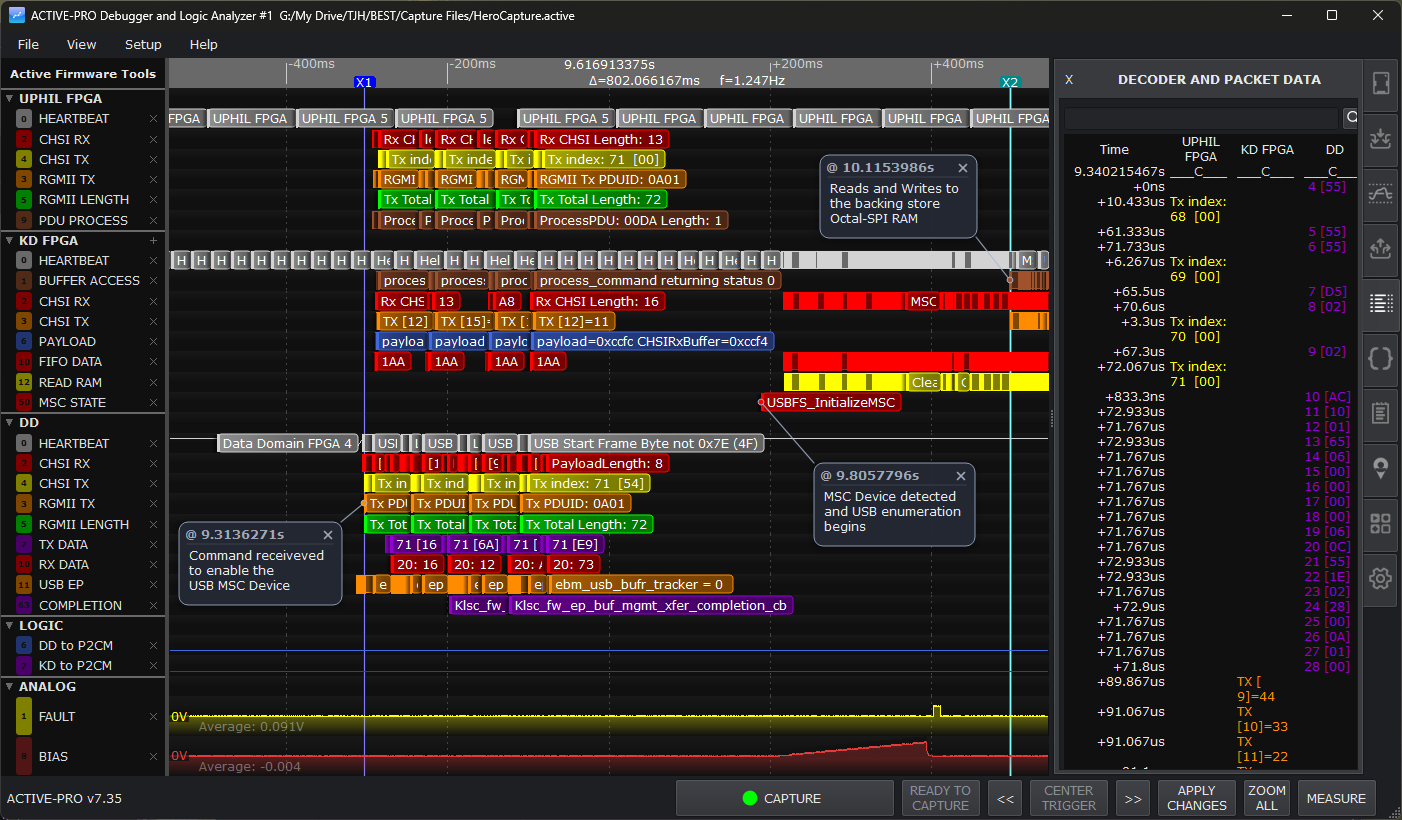Click the 'Active Firmware Tools' header
The width and height of the screenshot is (1402, 820).
[x=83, y=74]
